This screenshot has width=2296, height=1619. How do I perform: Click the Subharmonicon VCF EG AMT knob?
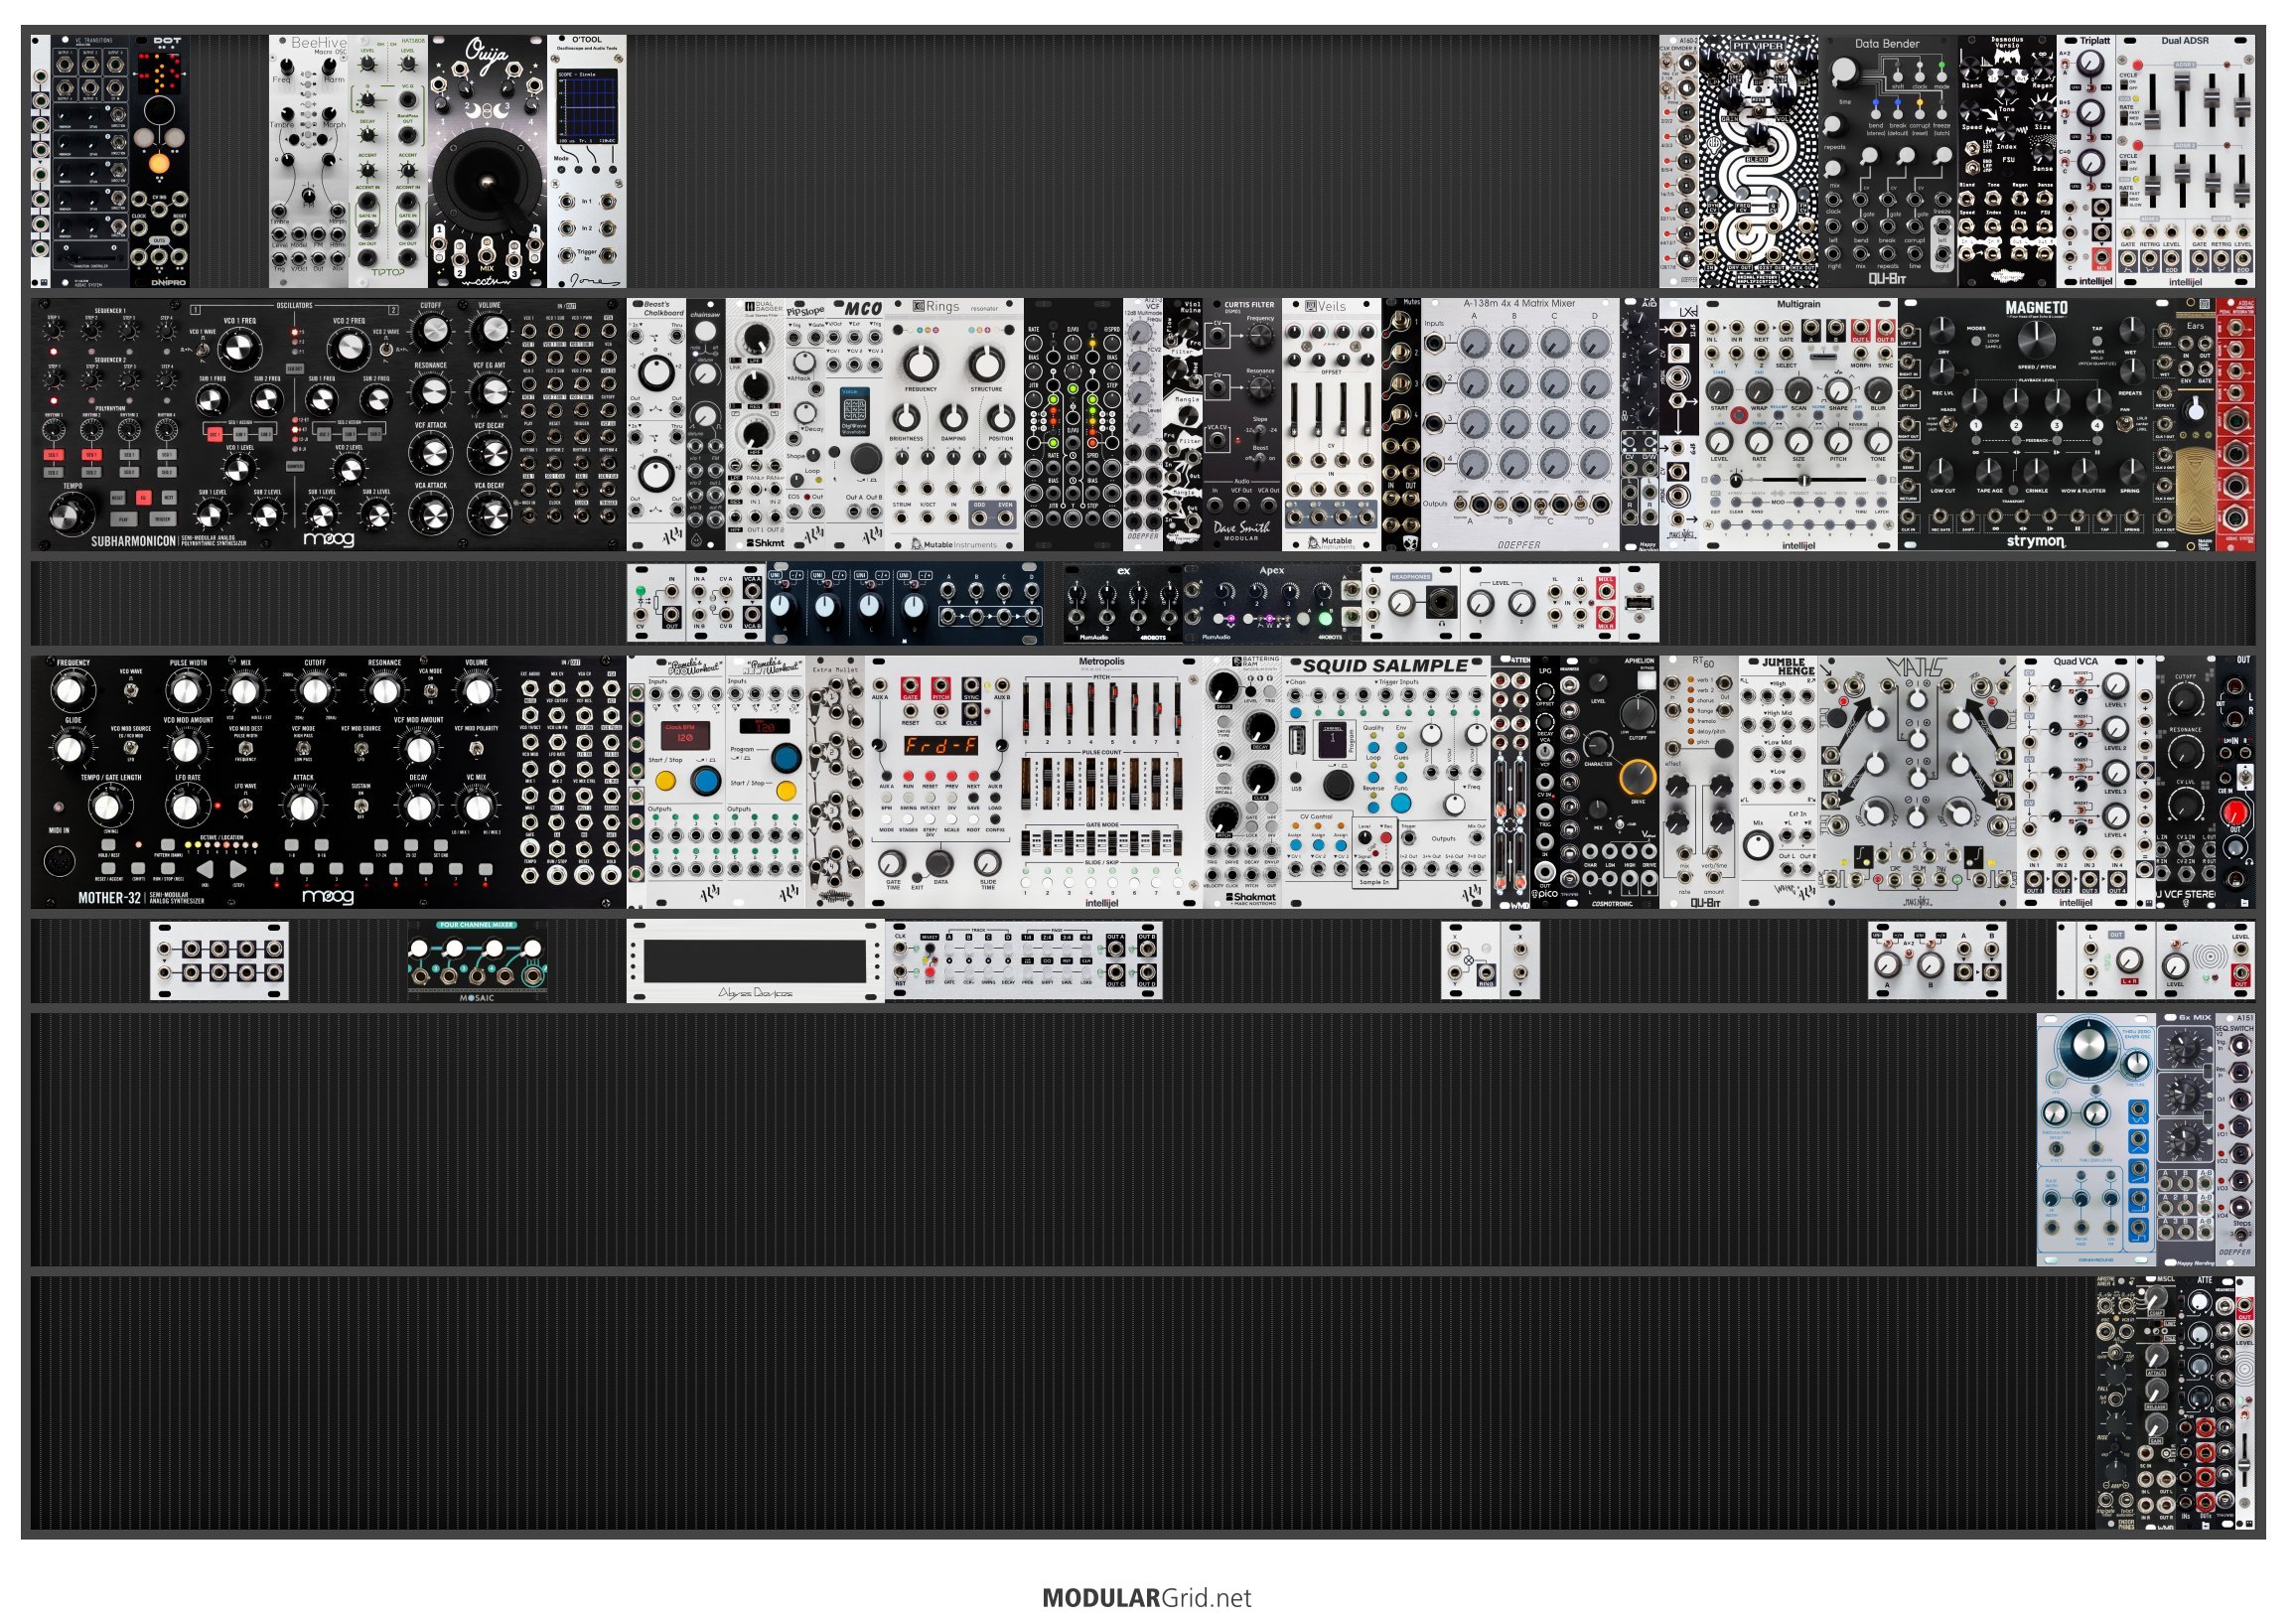(x=489, y=393)
